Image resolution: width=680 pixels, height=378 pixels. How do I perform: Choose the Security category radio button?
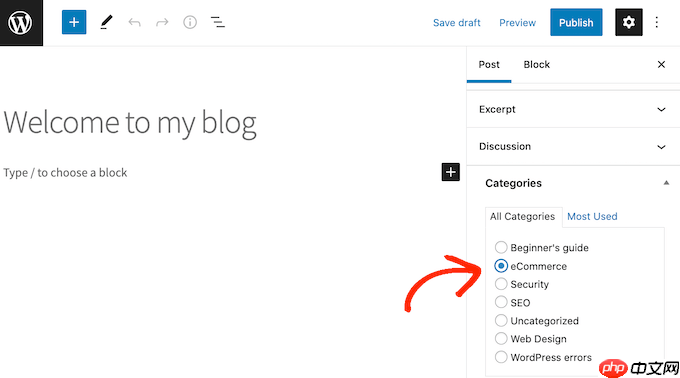(501, 284)
